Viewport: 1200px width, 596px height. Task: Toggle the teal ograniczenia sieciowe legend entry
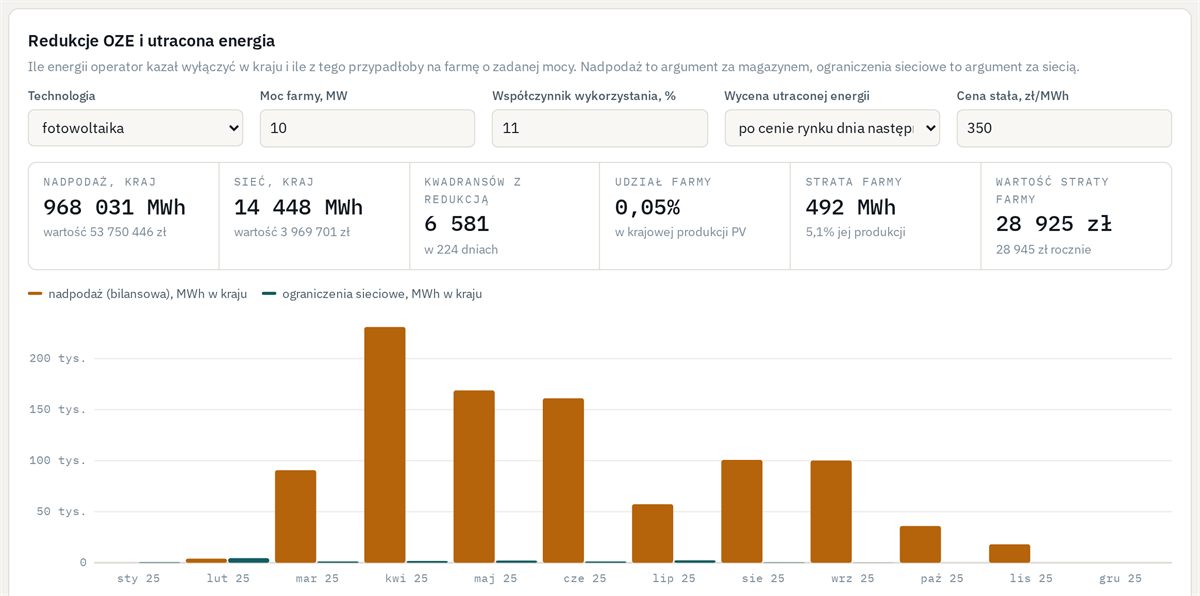click(x=372, y=294)
